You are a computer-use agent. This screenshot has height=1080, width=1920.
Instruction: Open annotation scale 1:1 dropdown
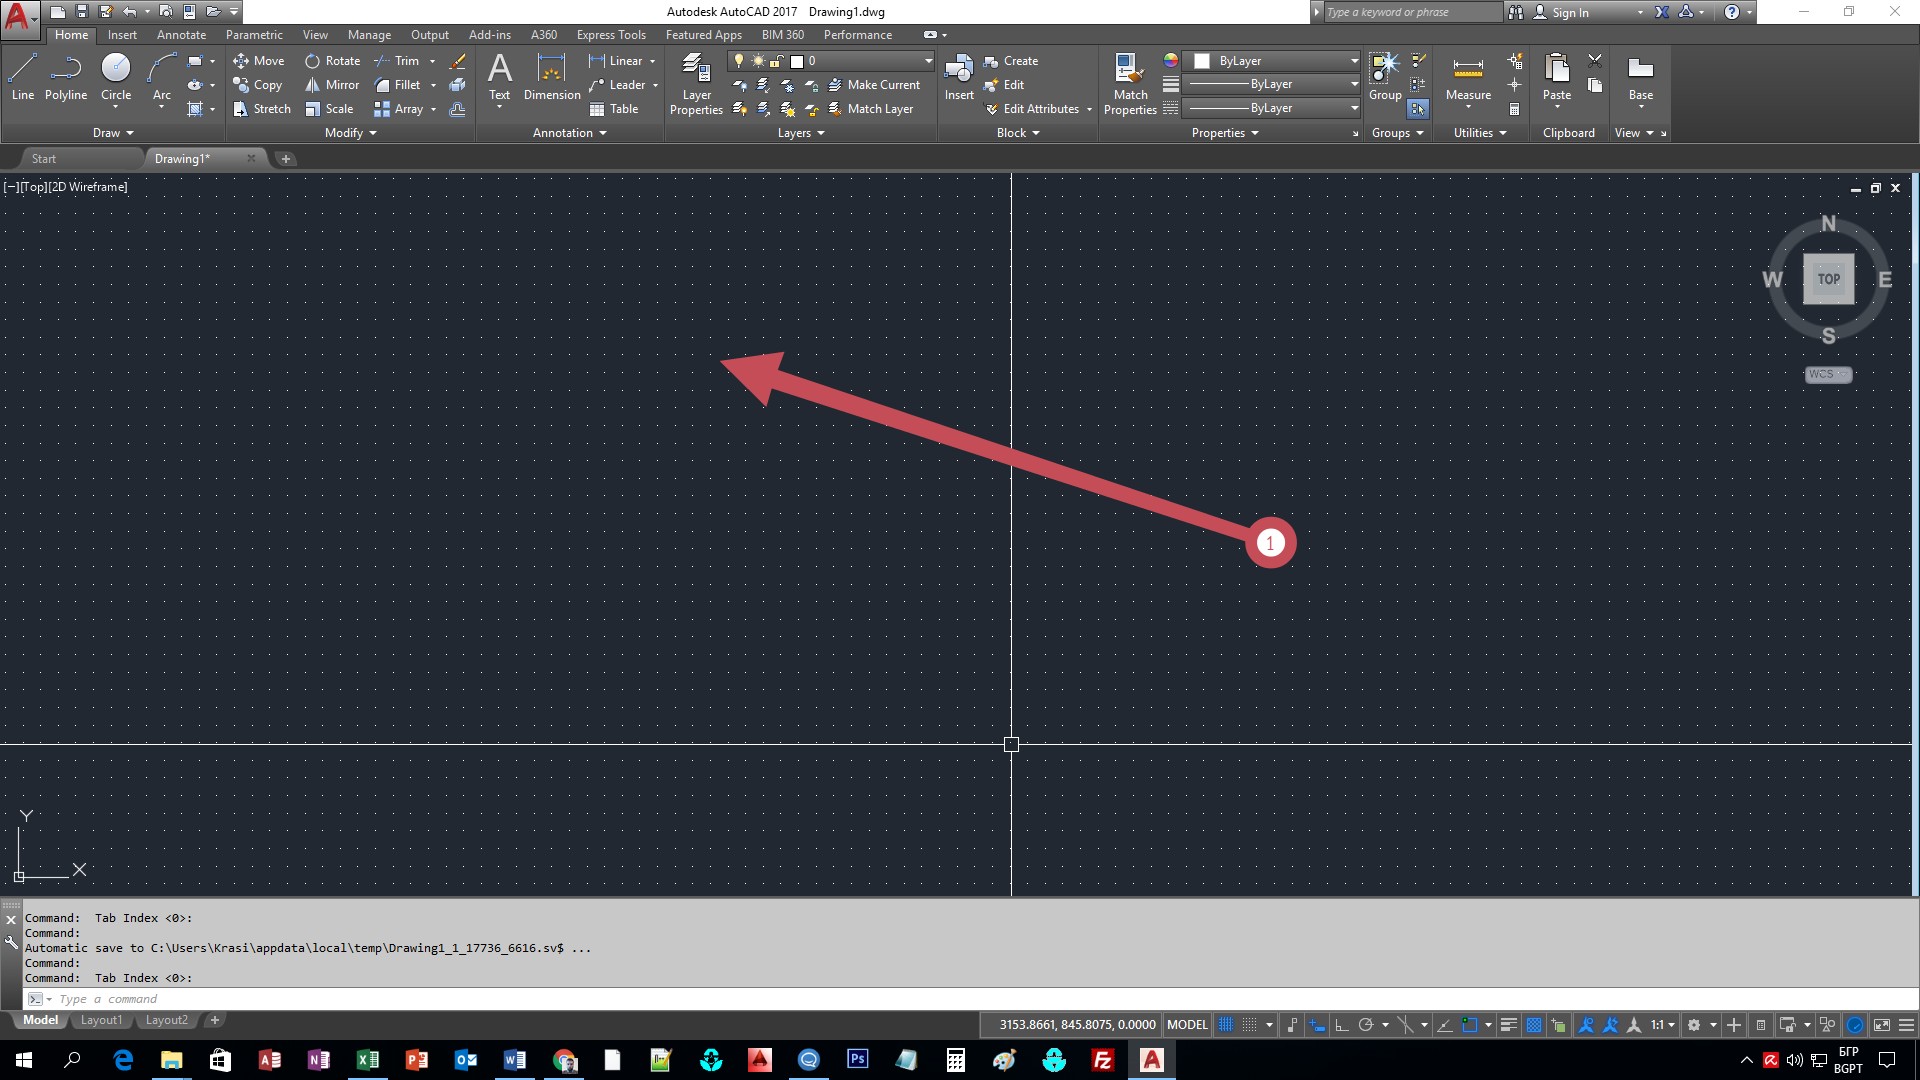tap(1663, 1025)
